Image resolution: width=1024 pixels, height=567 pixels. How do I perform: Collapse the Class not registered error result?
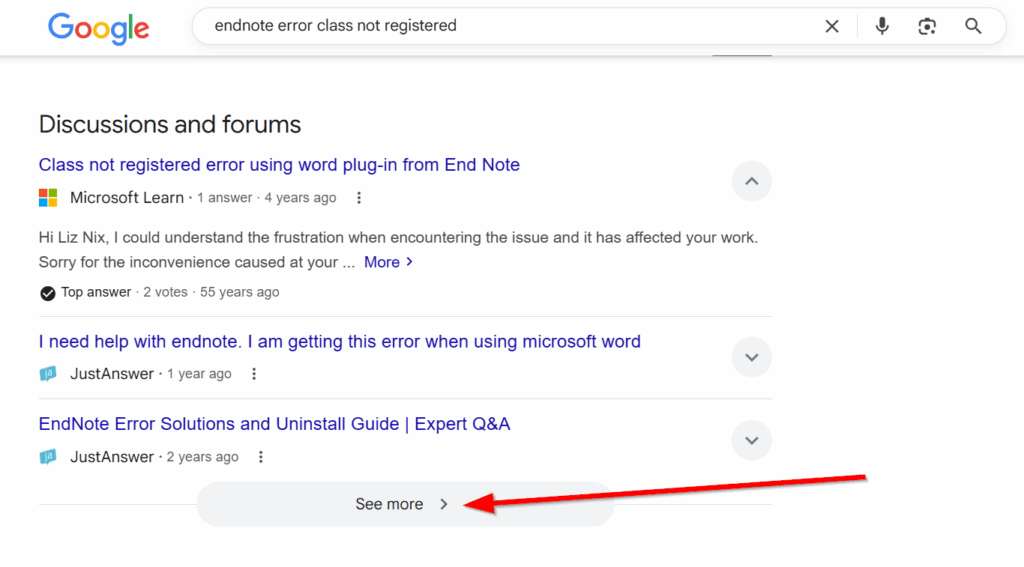[x=752, y=182]
